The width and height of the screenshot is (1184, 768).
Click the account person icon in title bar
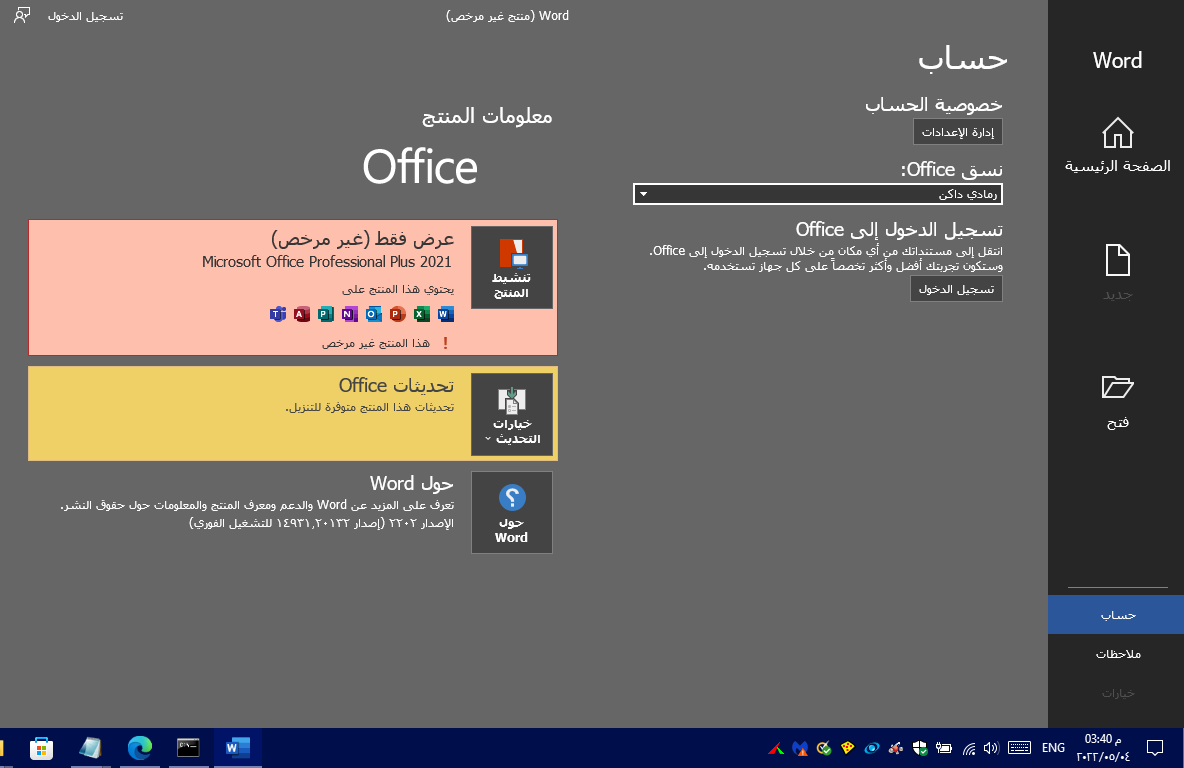tap(22, 16)
